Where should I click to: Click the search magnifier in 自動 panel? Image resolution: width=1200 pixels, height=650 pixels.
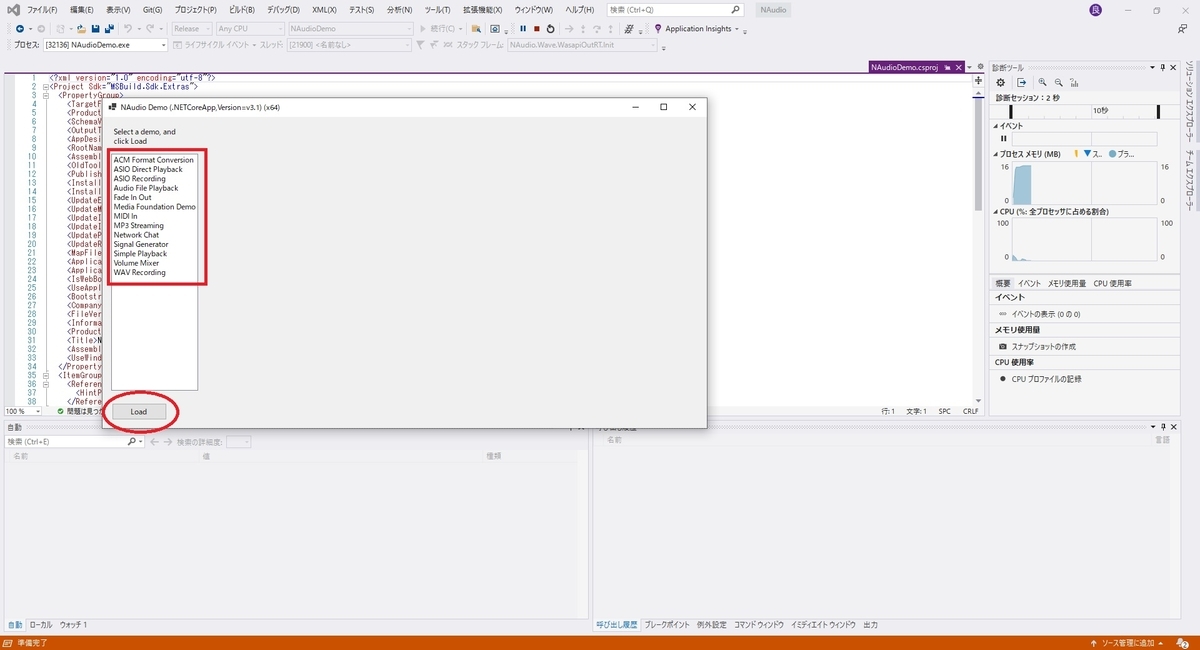(x=132, y=441)
